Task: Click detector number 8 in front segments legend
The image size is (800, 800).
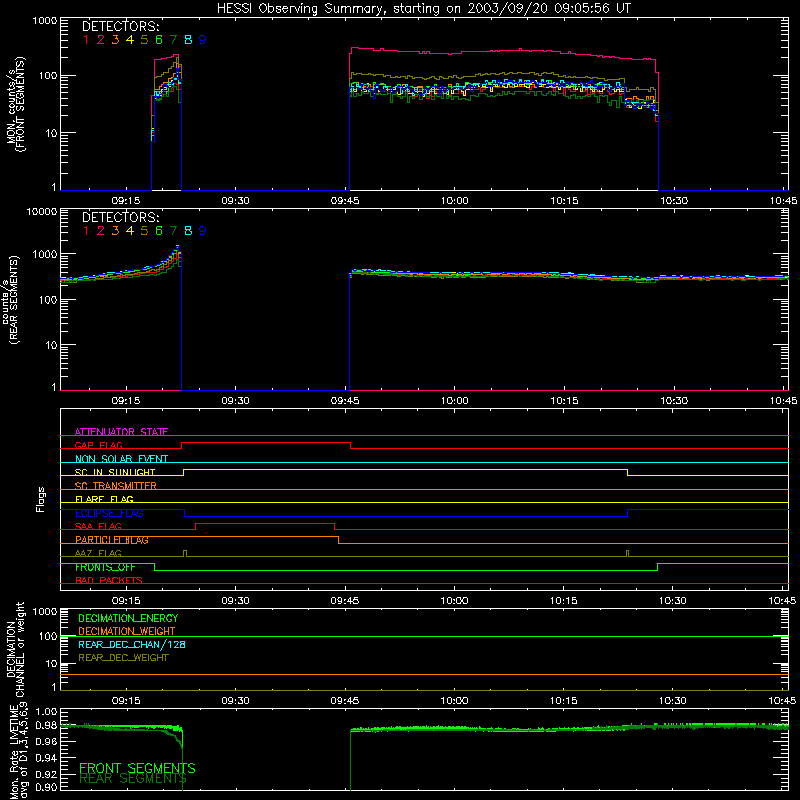Action: [x=188, y=40]
